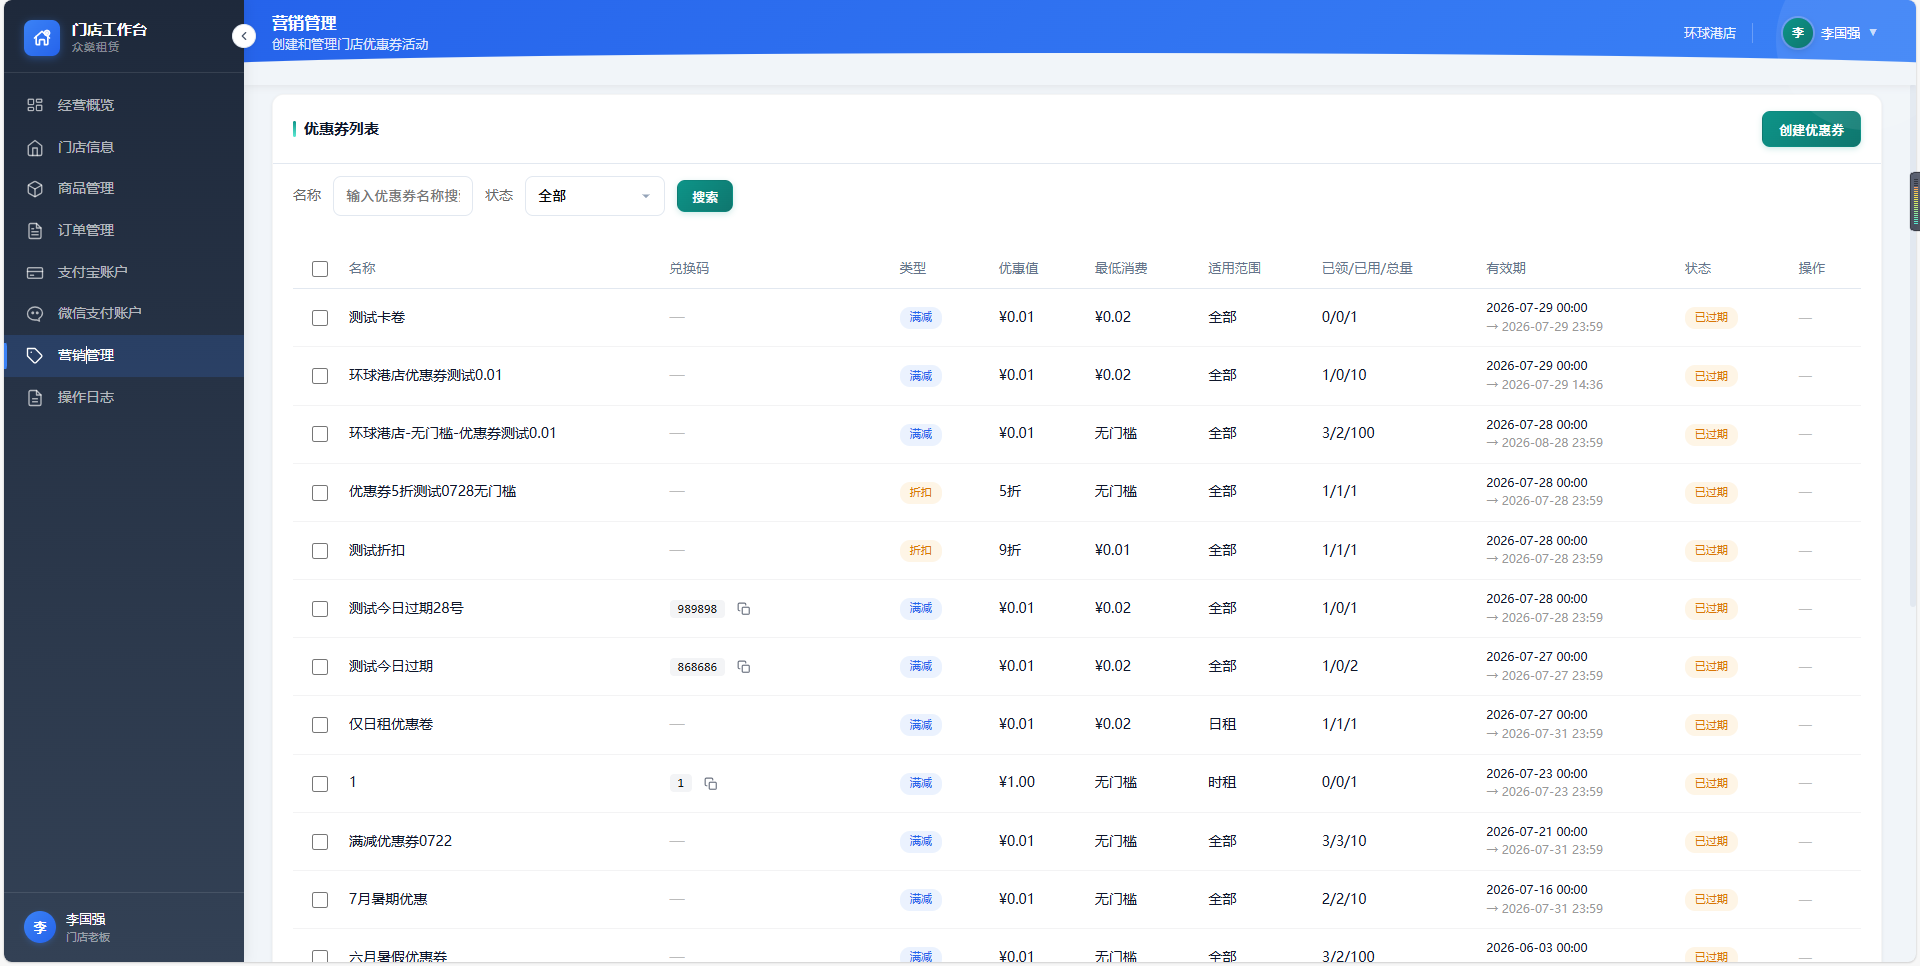Click the 营销管理 tag icon

tap(35, 355)
